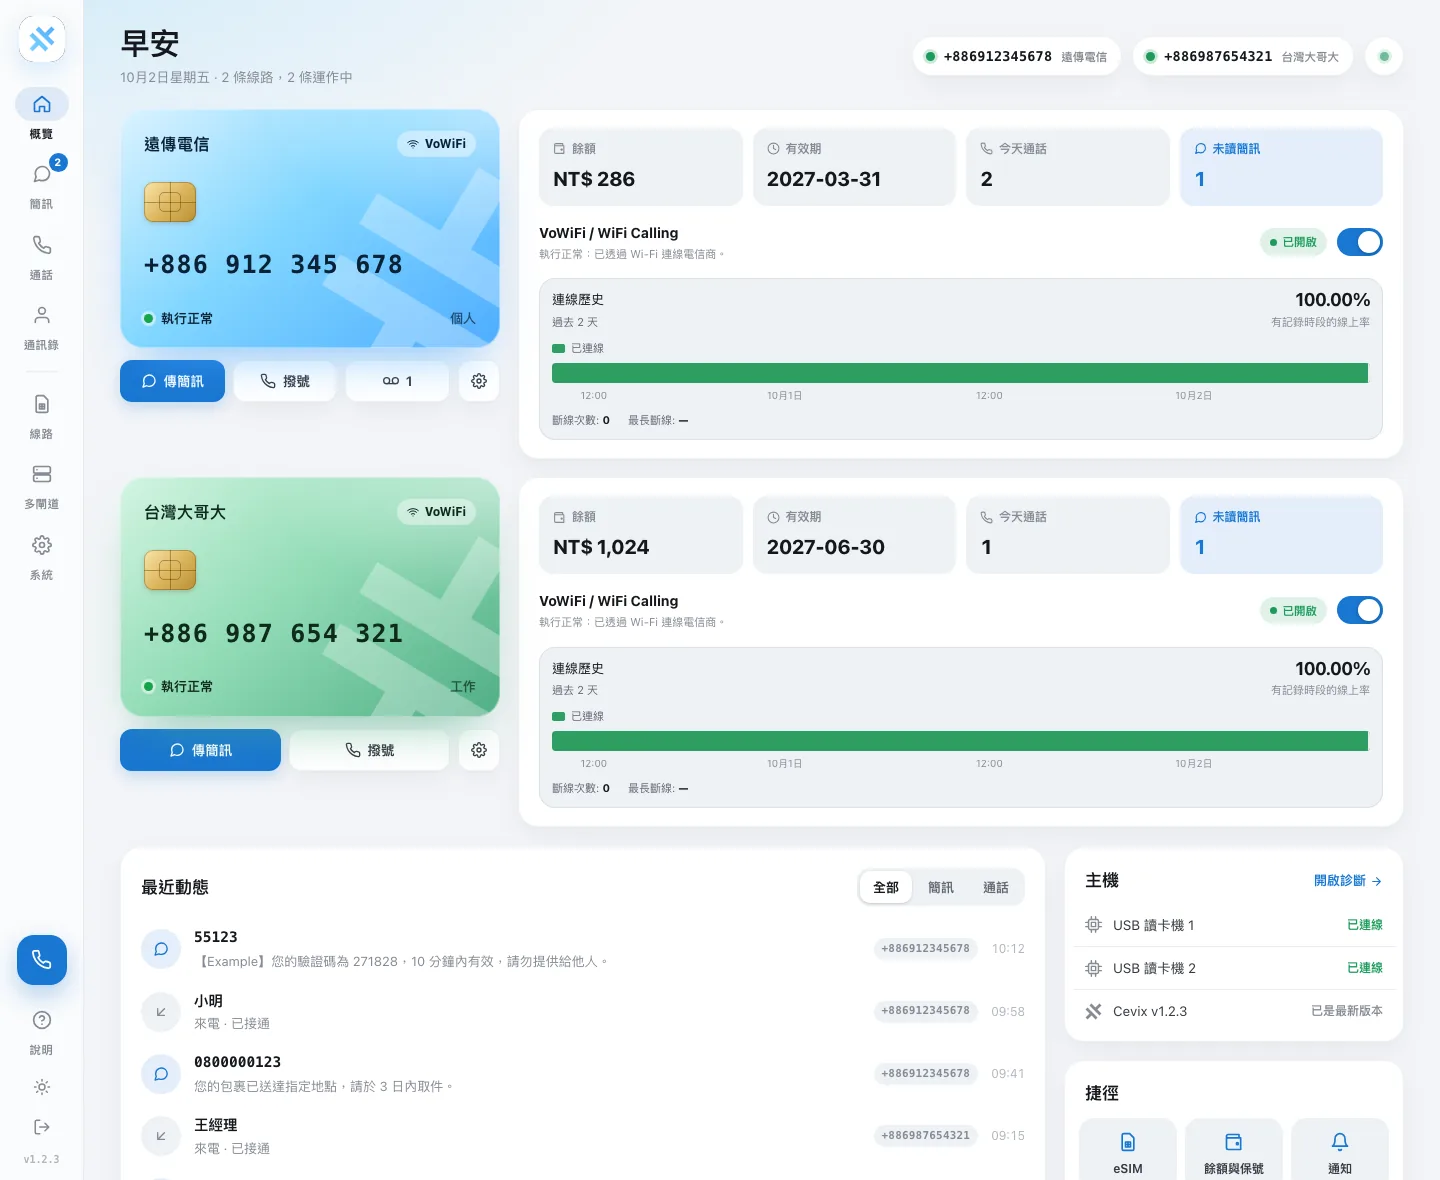Select +886987654321 台灣大哥大 line chip

(x=1243, y=57)
